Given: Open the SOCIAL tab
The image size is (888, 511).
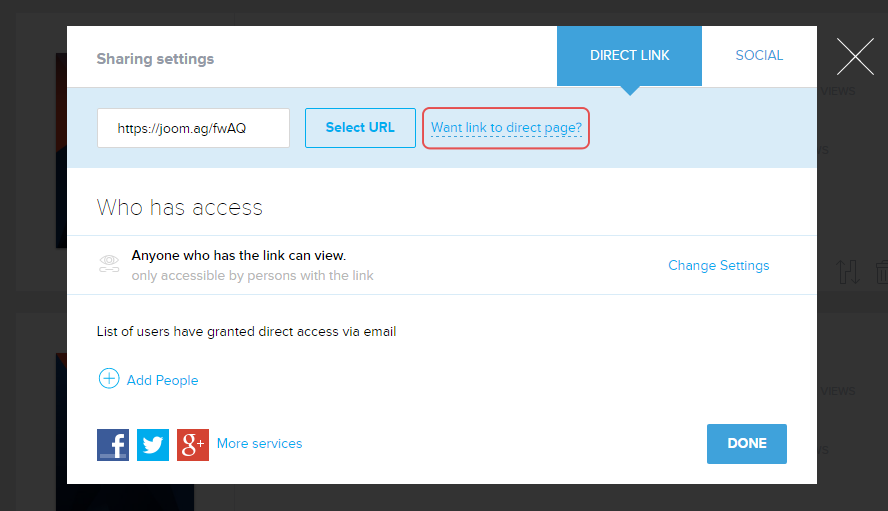Looking at the screenshot, I should 759,56.
